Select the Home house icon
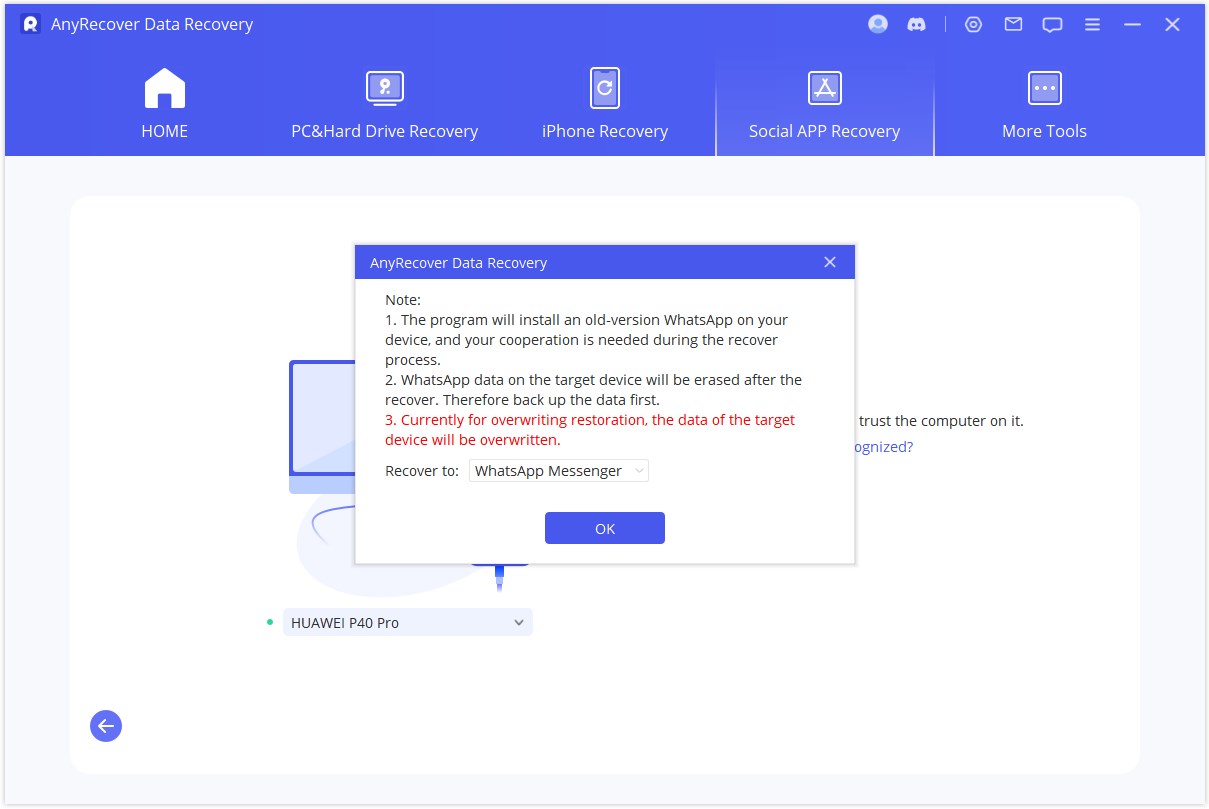 pos(164,88)
